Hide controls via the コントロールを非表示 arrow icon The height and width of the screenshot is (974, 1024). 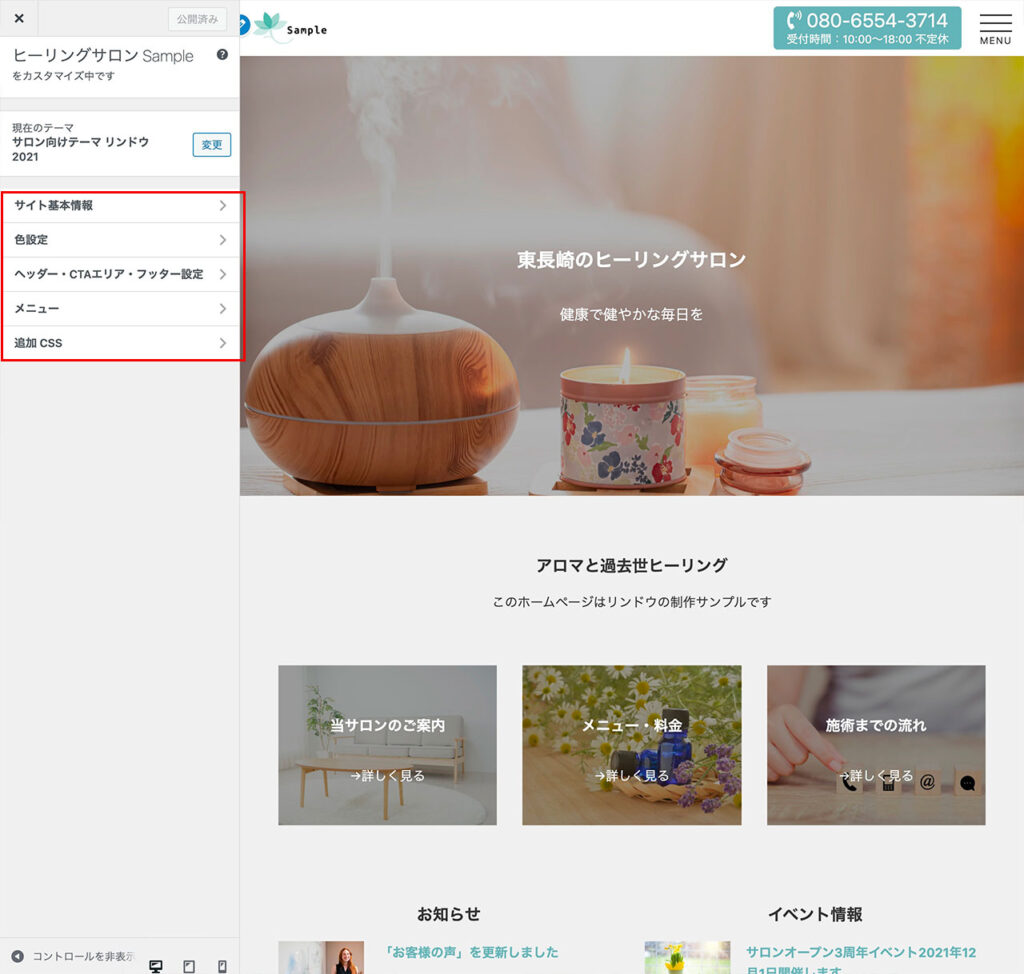coord(18,956)
